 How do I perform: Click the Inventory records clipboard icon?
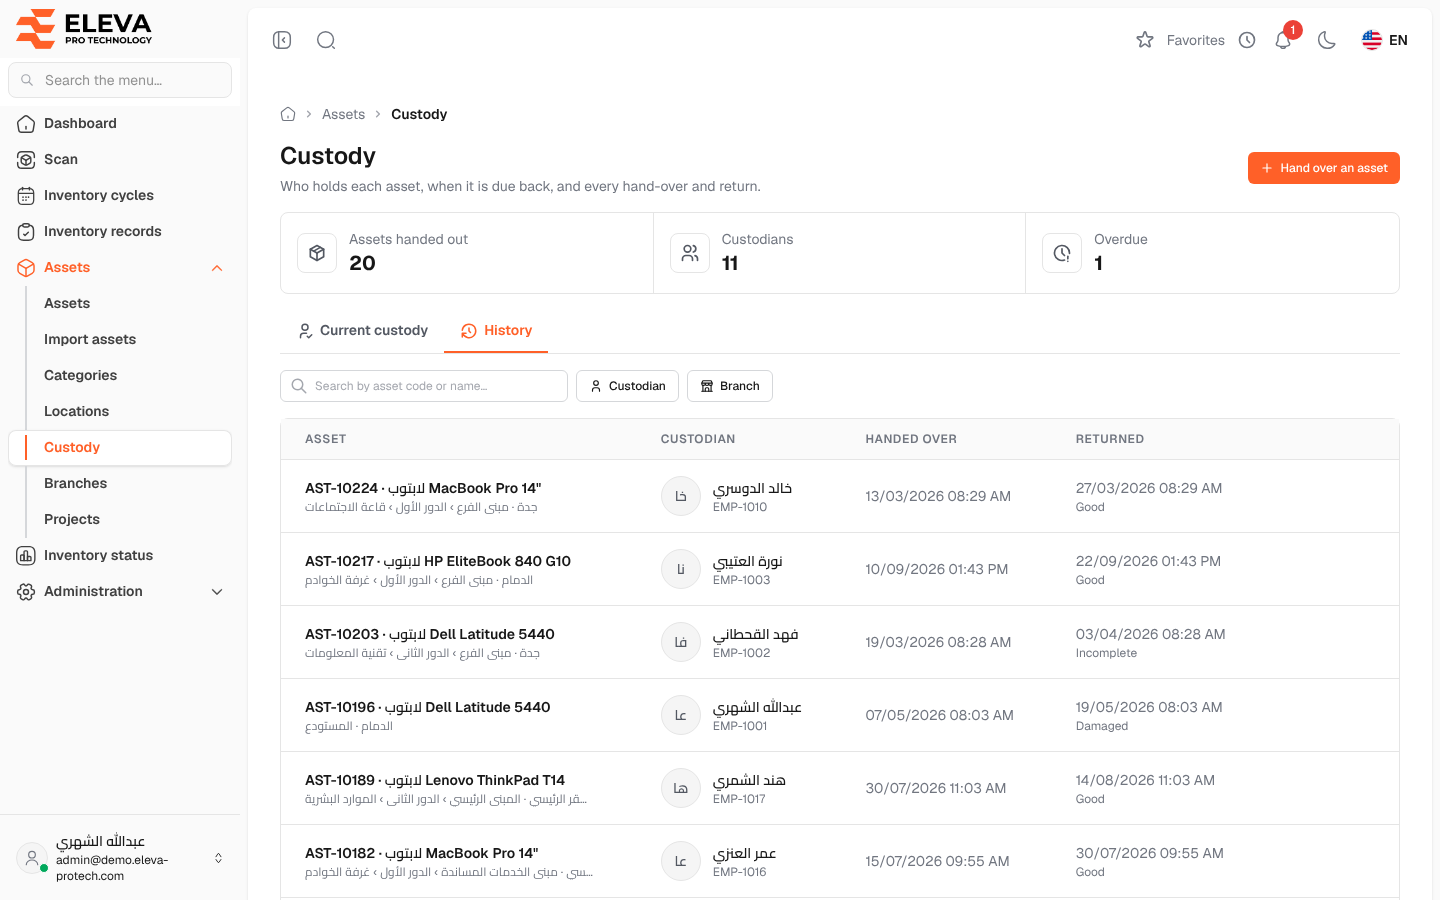coord(26,232)
